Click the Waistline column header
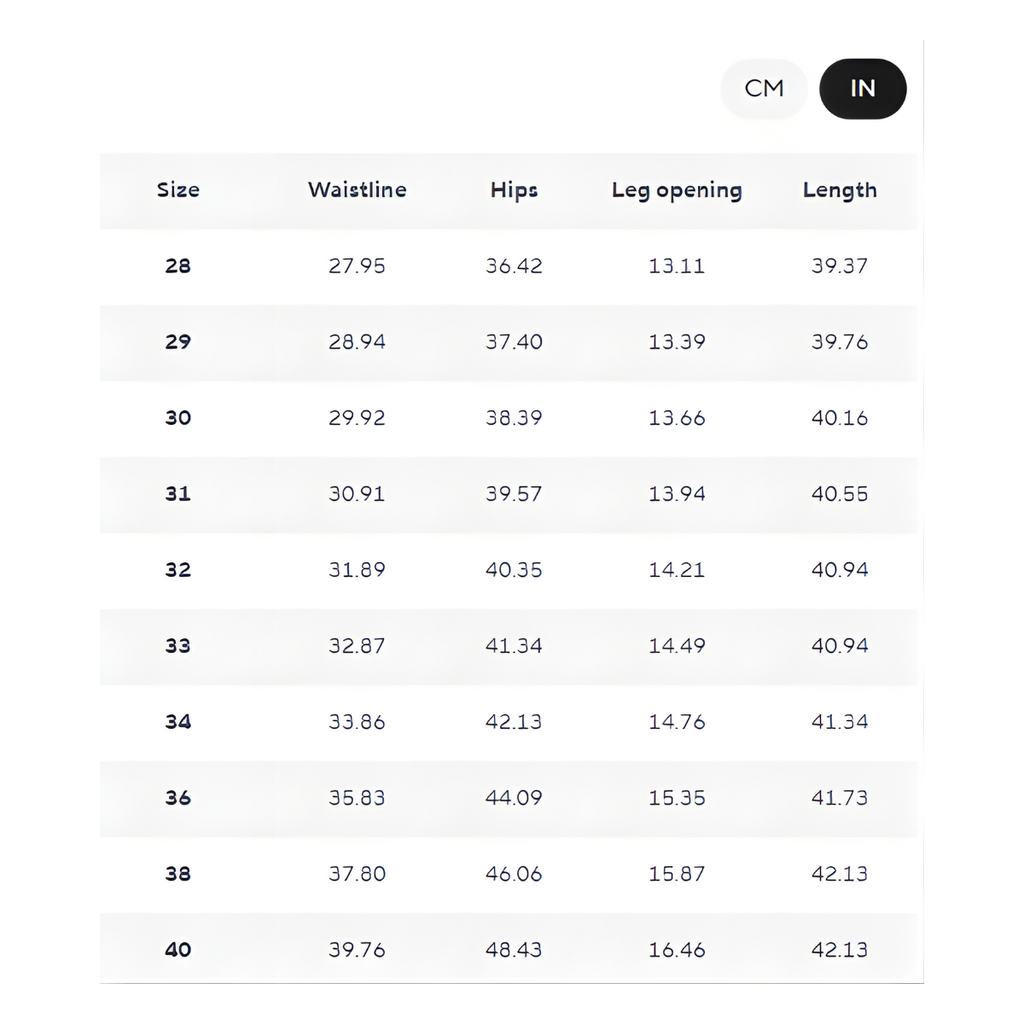Viewport: 1024px width, 1024px height. [x=357, y=190]
